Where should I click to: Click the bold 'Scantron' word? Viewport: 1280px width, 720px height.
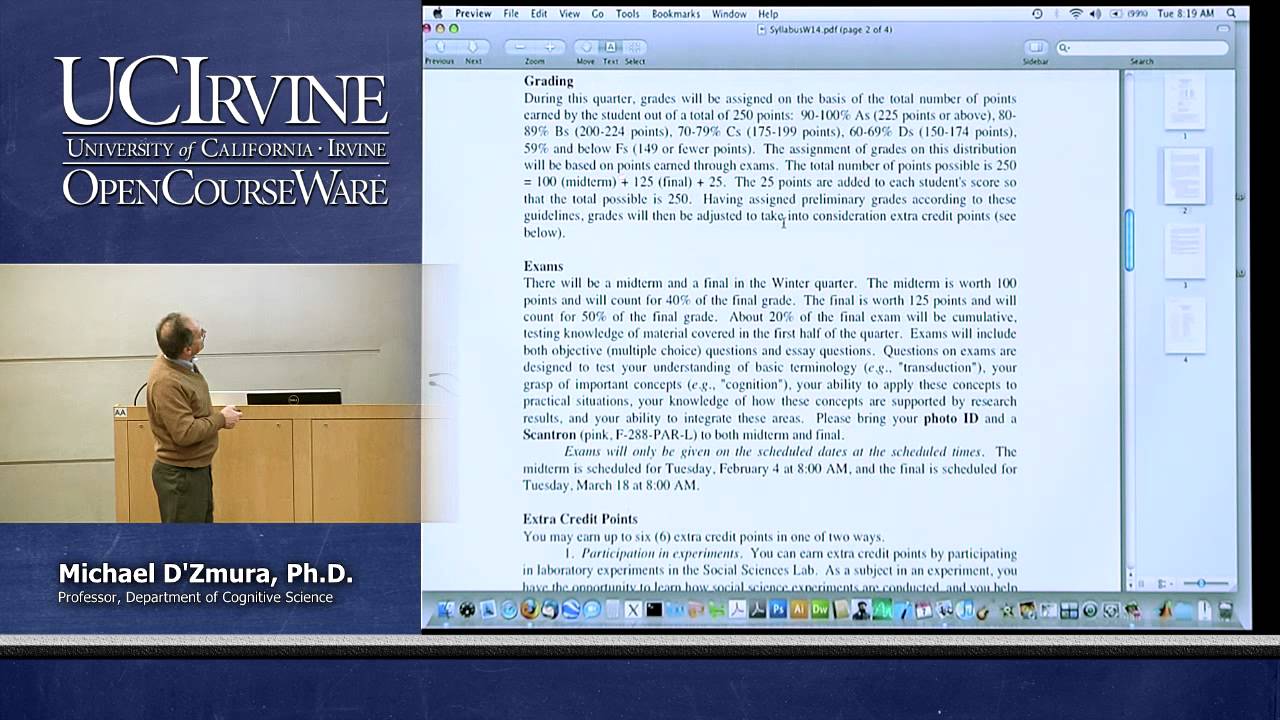[549, 435]
